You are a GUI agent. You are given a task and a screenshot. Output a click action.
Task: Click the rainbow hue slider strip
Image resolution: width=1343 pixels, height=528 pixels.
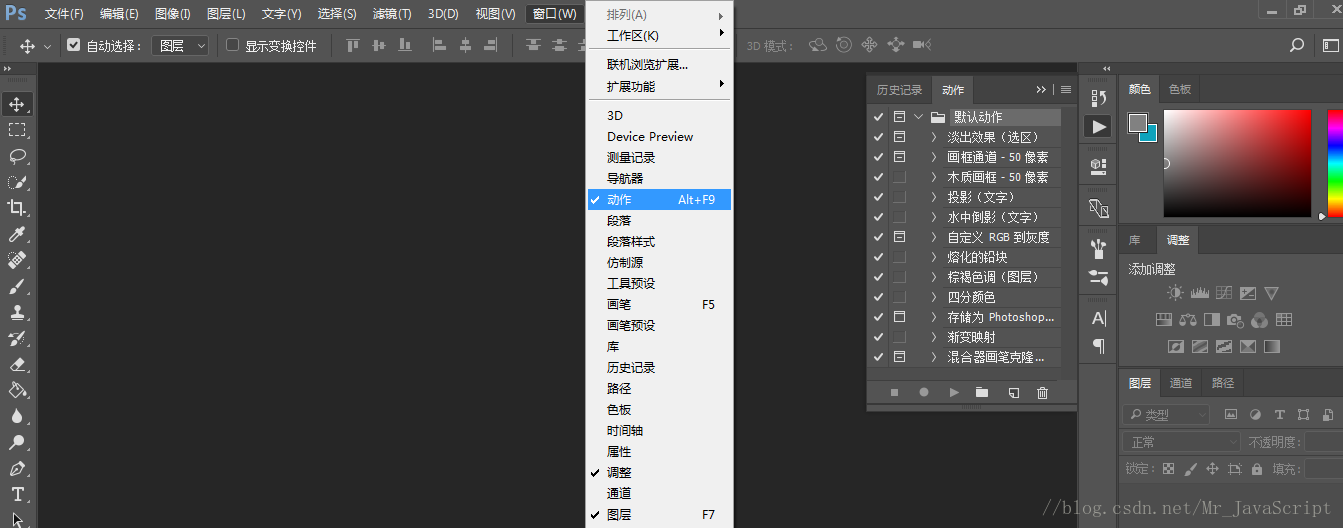(1335, 162)
